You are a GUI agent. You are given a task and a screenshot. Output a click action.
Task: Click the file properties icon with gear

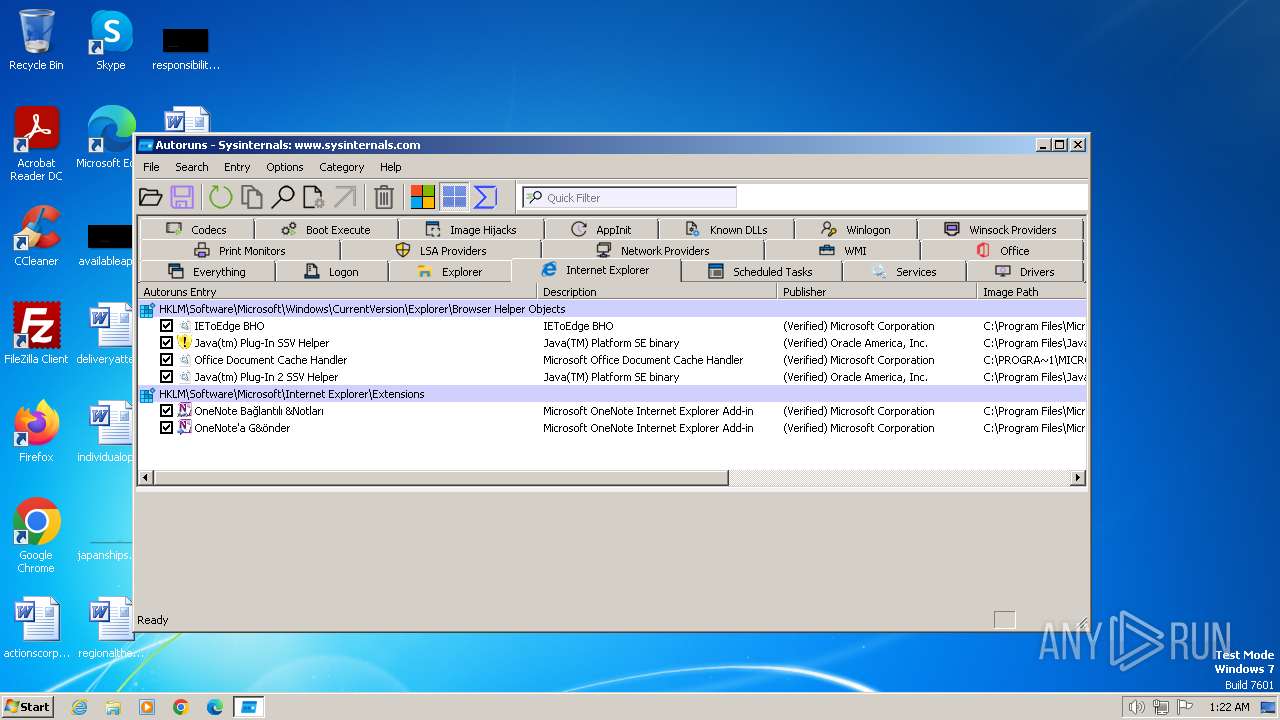[x=314, y=197]
